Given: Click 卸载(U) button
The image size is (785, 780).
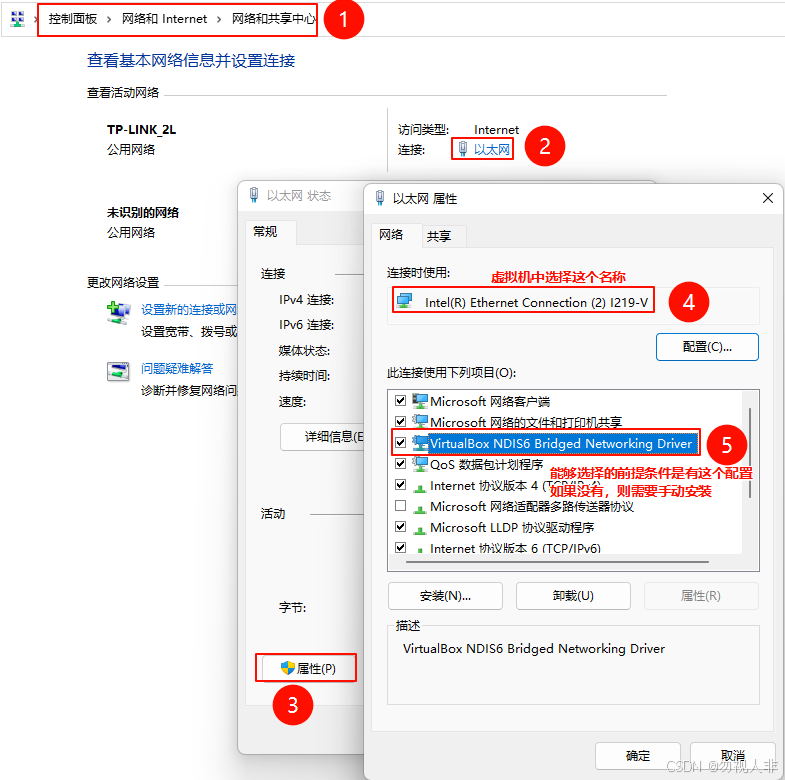Looking at the screenshot, I should point(573,596).
